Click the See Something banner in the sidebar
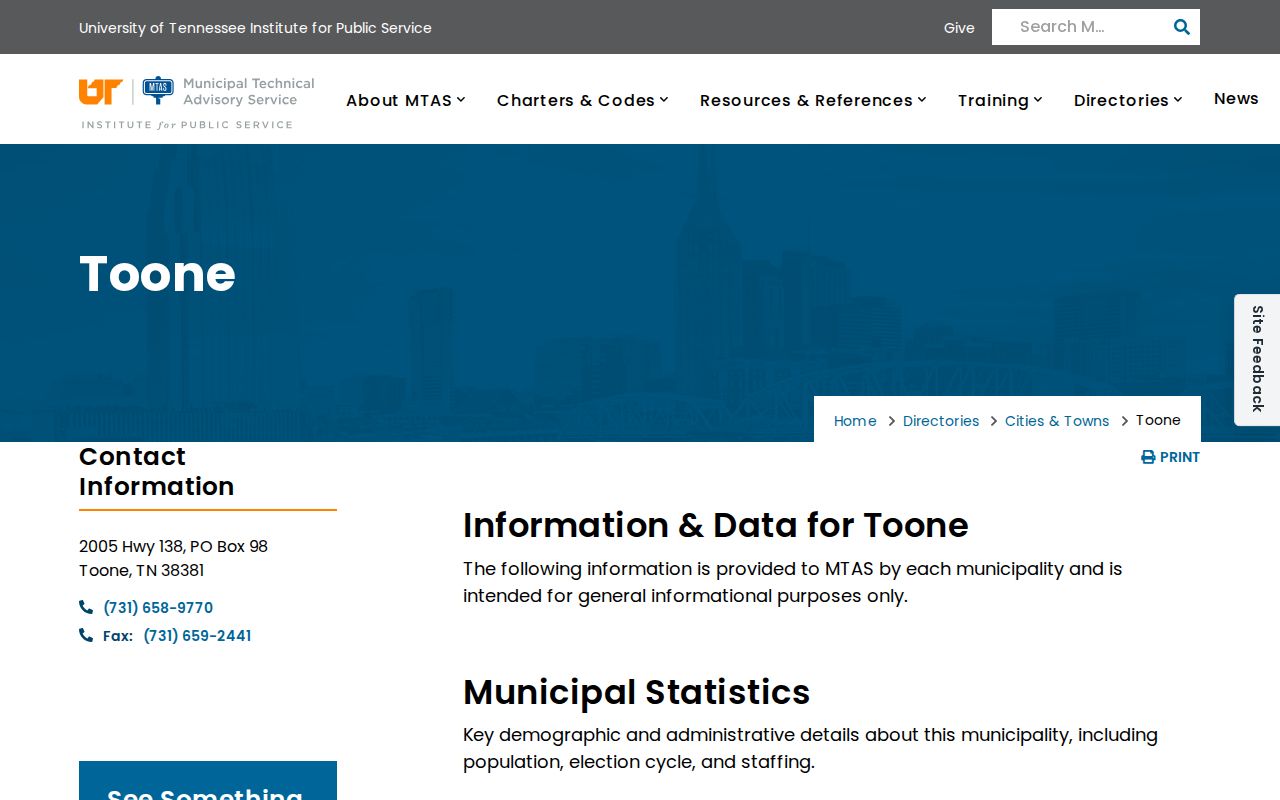Viewport: 1280px width, 800px height. click(208, 781)
